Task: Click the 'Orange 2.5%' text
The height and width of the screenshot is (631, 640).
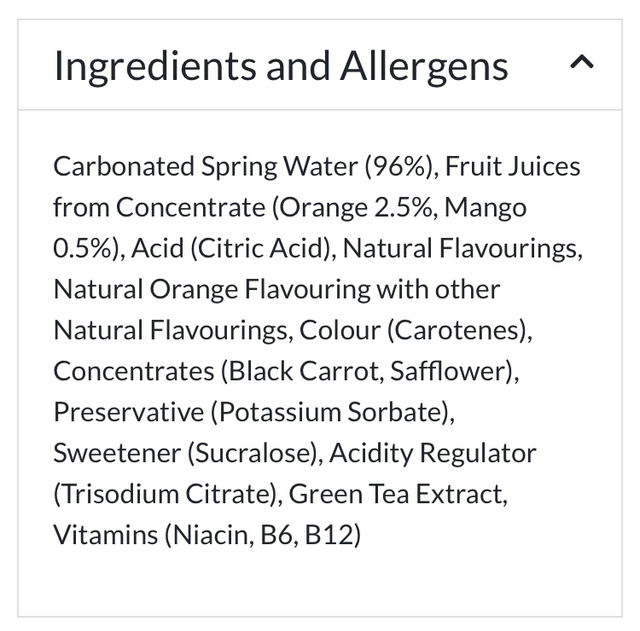Action: (x=357, y=207)
